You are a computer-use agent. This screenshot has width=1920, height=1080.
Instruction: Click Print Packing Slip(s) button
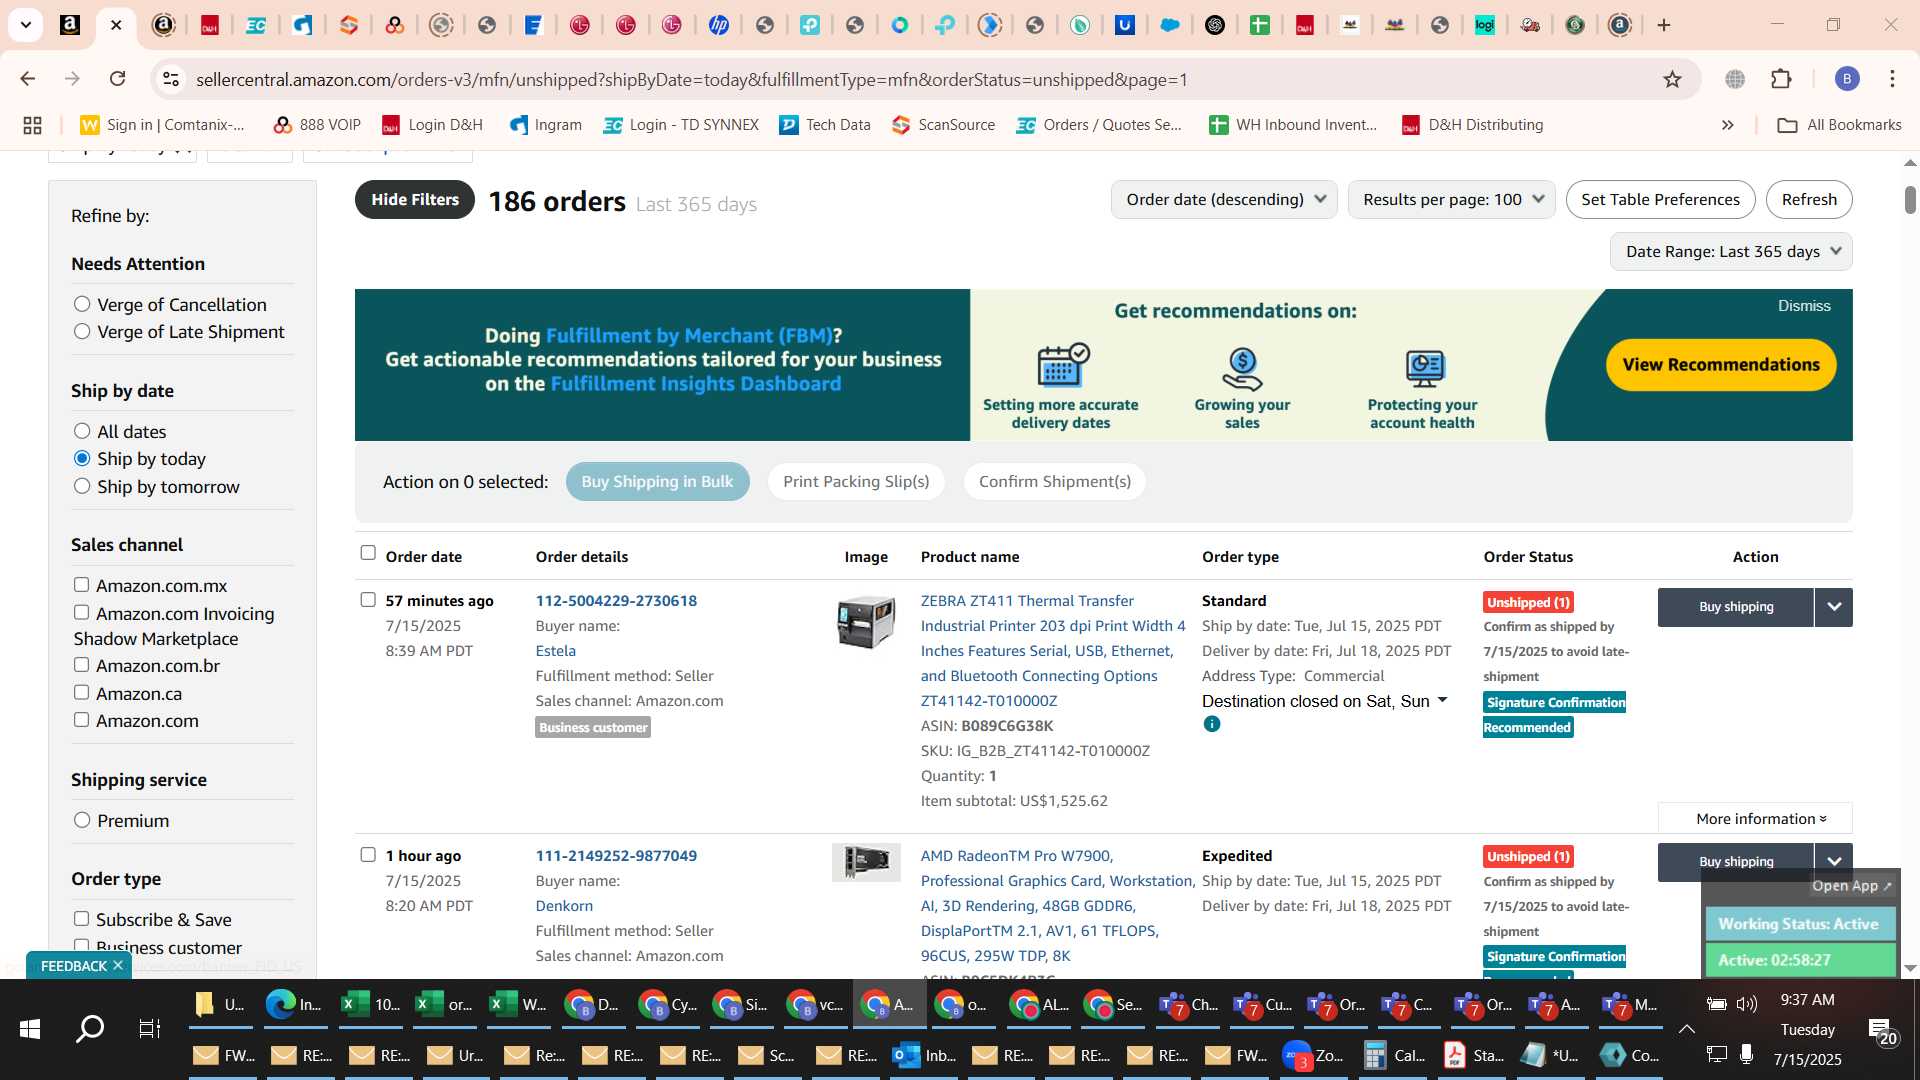point(856,482)
